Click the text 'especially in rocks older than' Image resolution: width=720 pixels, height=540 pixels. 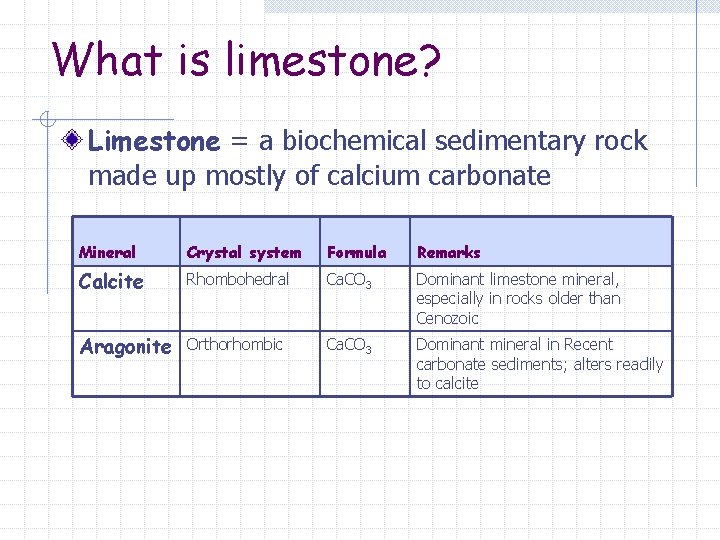(518, 298)
